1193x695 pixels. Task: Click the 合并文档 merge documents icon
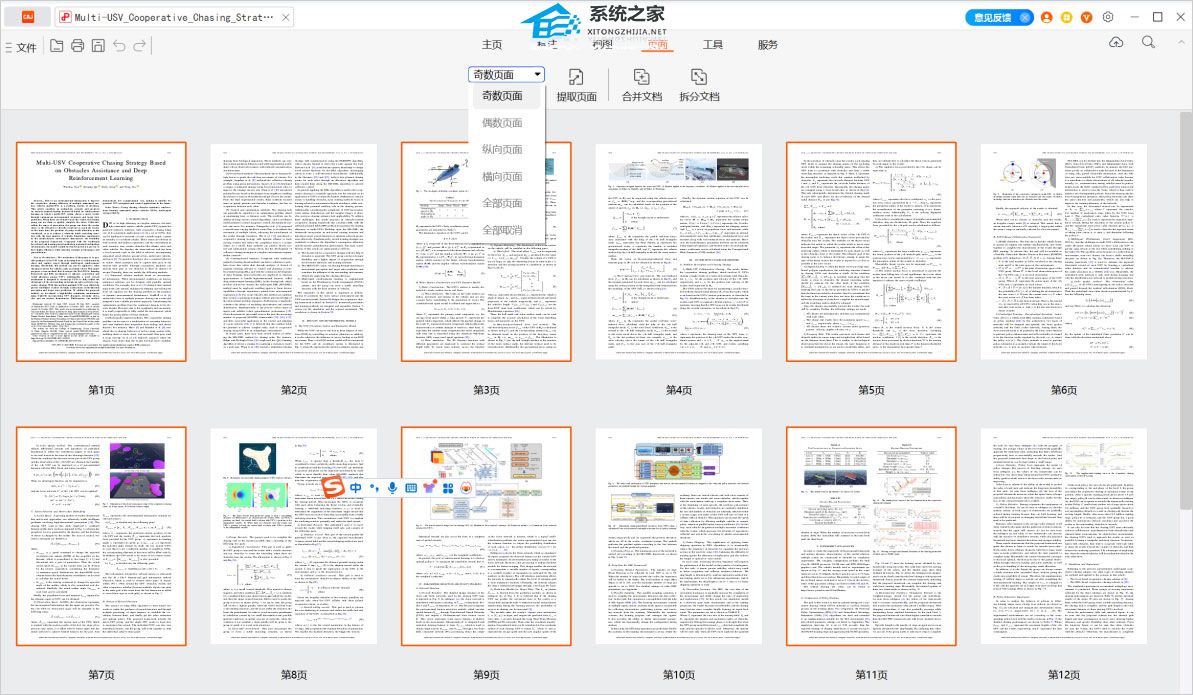(x=641, y=77)
